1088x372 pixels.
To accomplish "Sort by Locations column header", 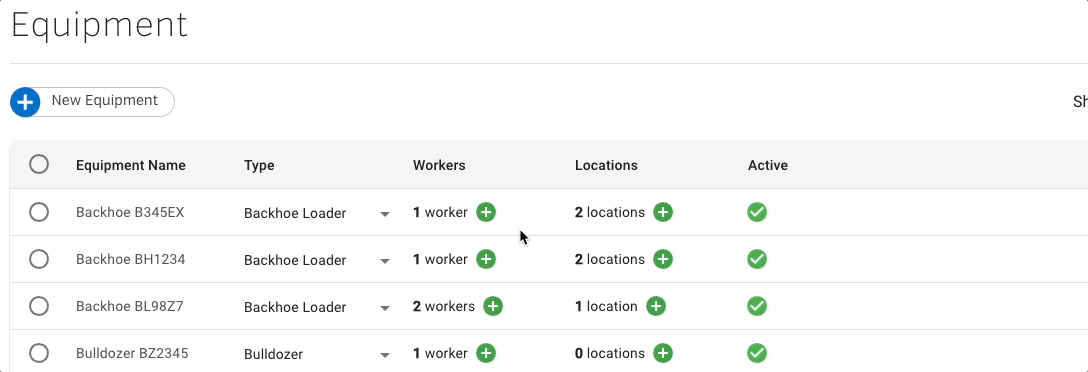I will tap(606, 165).
